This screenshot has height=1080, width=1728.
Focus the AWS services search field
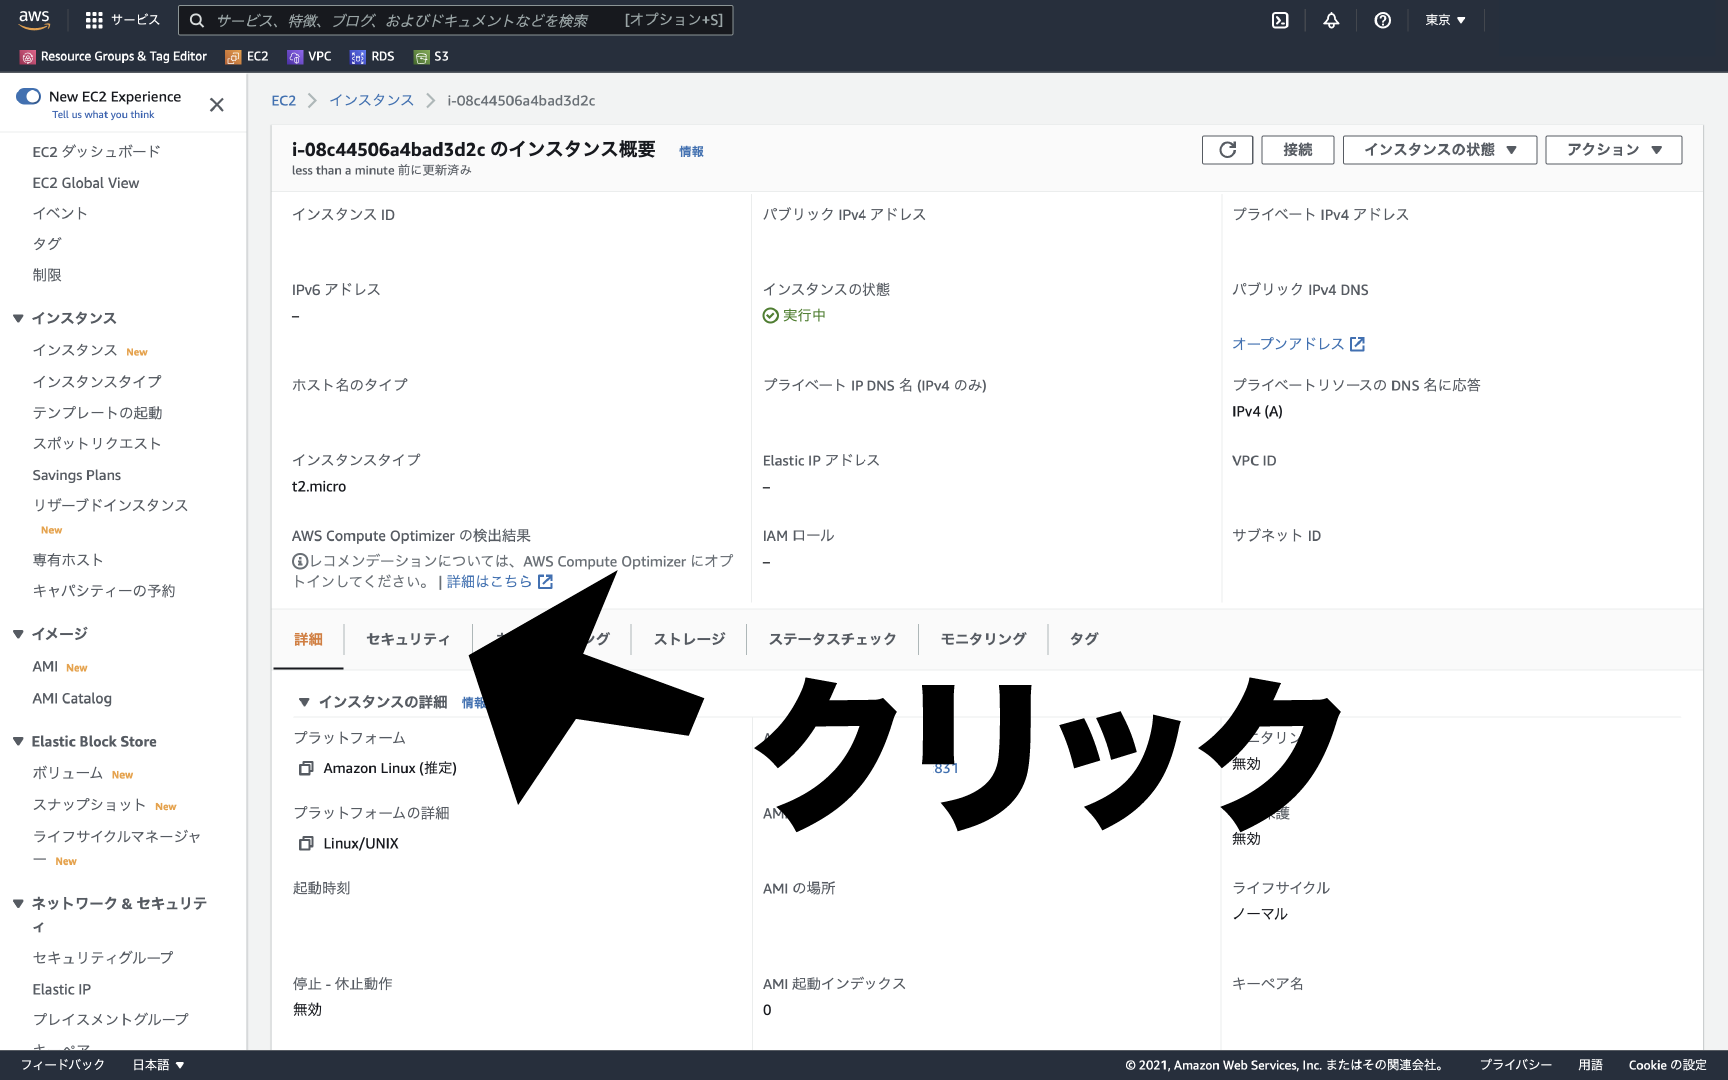click(x=455, y=20)
